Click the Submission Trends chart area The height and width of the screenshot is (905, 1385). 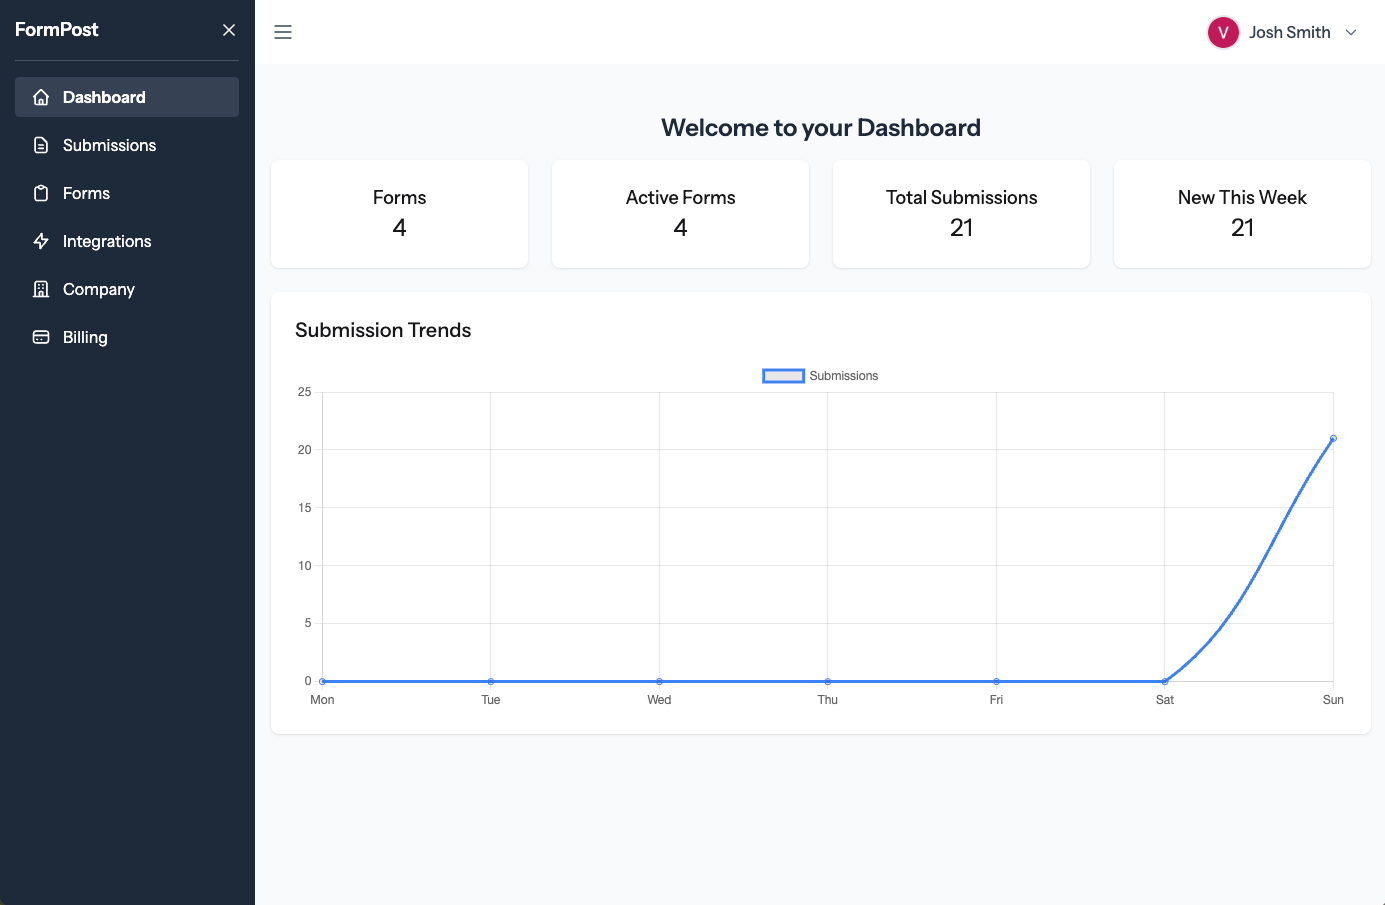pyautogui.click(x=820, y=540)
